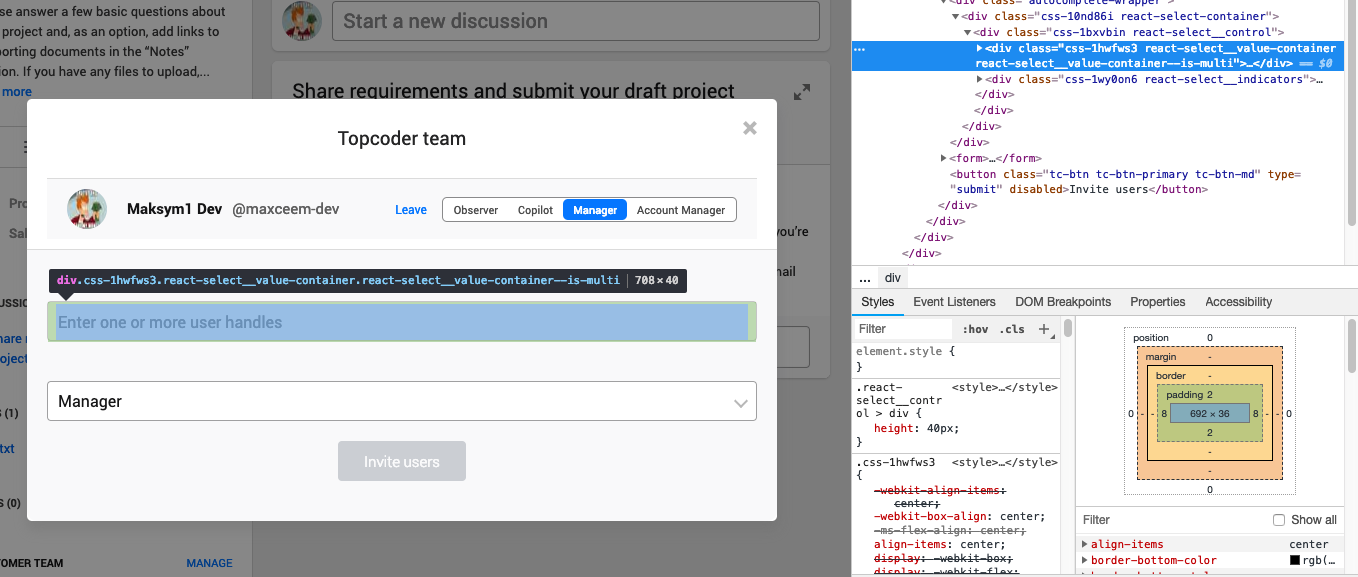Screen dimensions: 1358x577
Task: Click the Leave link
Action: [x=411, y=210]
